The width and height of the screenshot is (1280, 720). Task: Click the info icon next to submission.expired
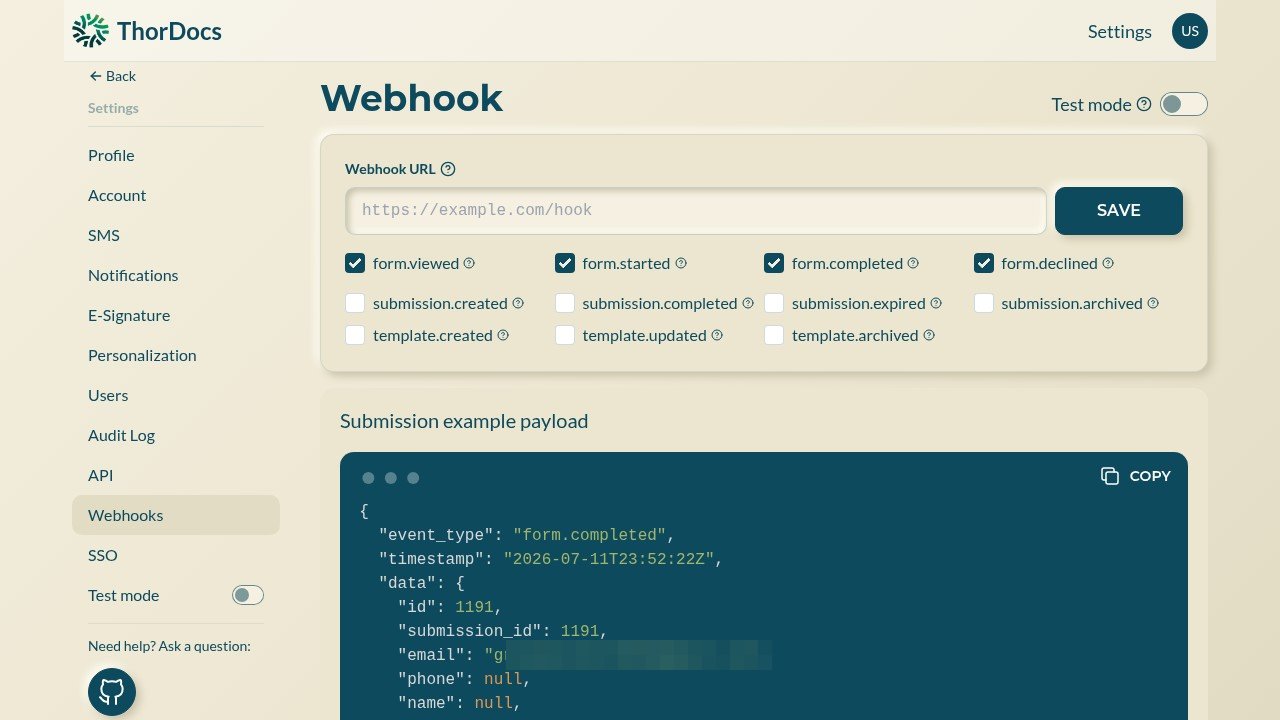(x=936, y=303)
